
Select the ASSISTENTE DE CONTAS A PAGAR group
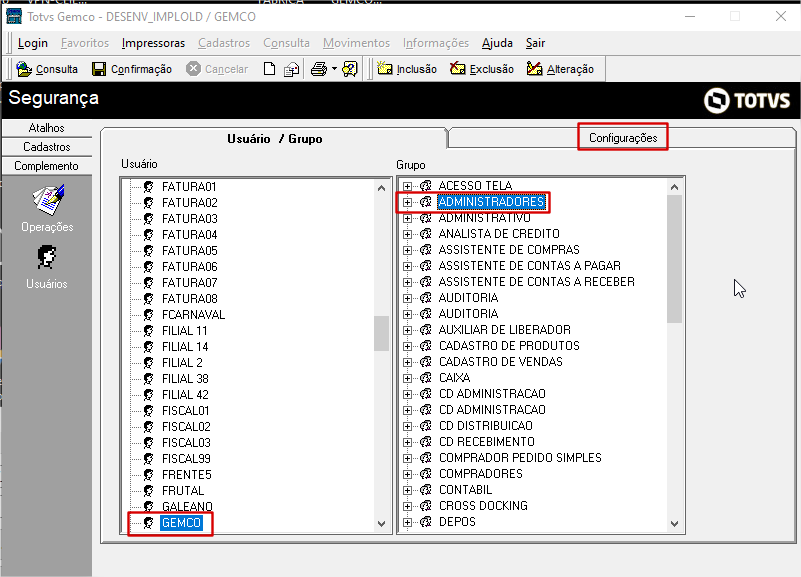coord(530,266)
